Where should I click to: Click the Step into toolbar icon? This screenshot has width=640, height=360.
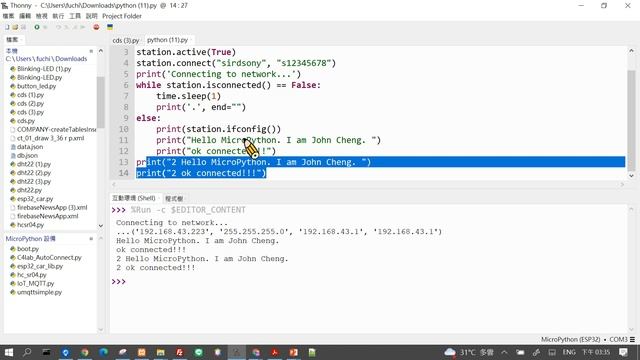pos(67,27)
